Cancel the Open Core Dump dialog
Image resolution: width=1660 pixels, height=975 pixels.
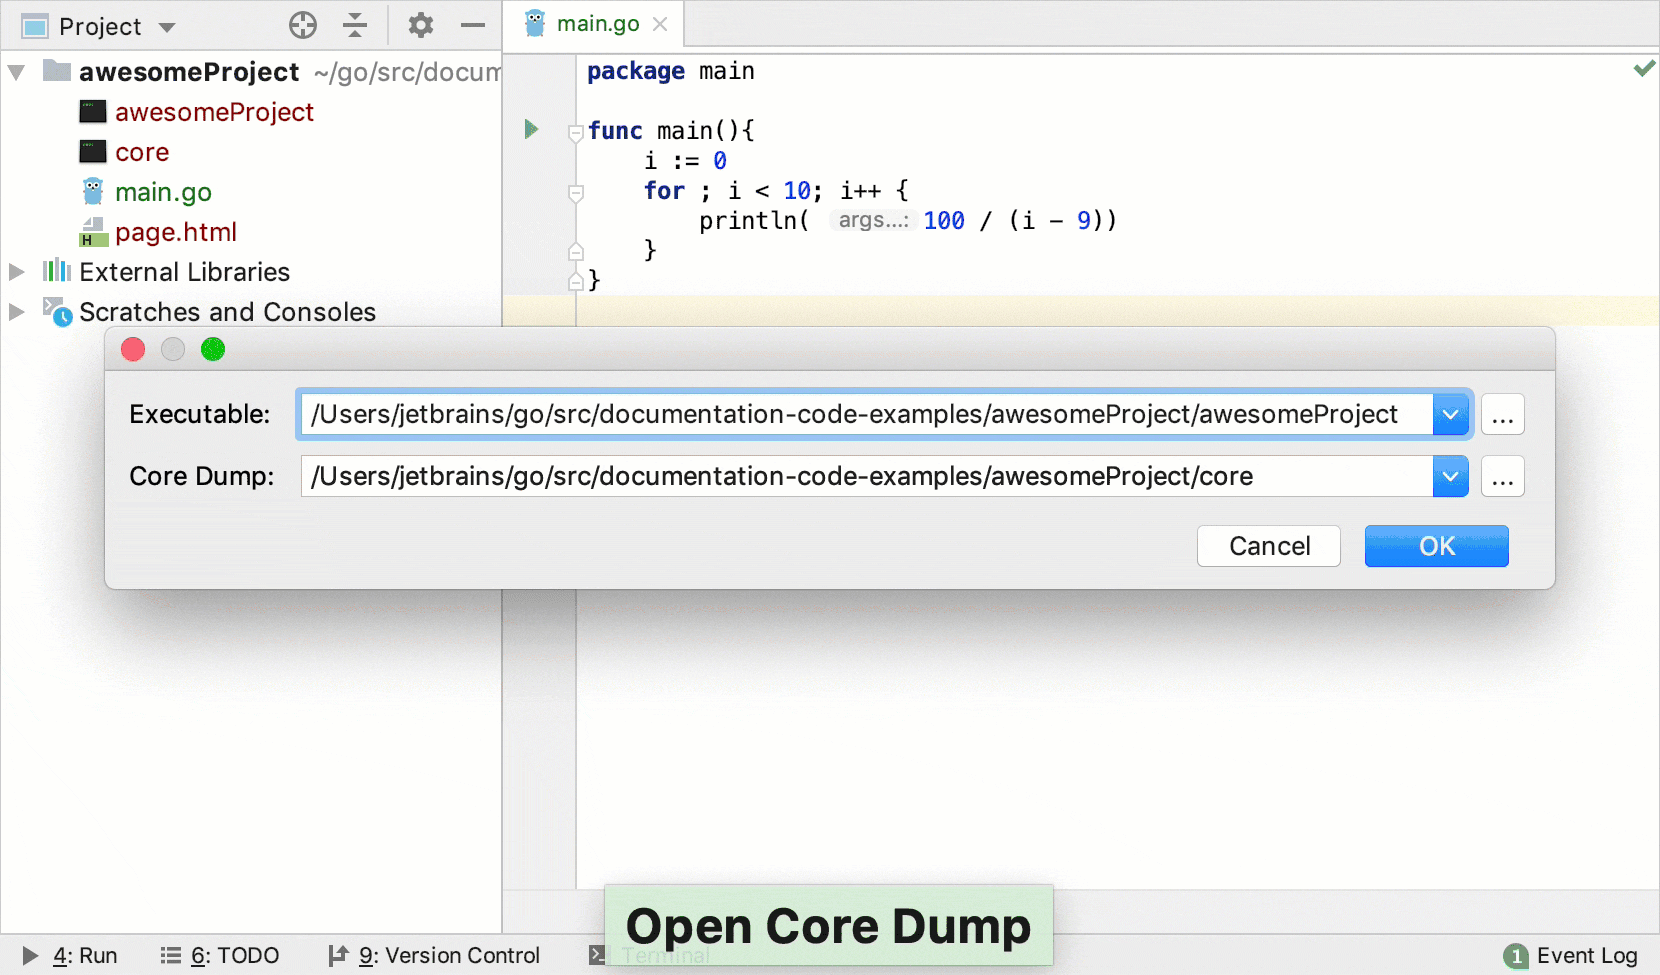click(1268, 546)
